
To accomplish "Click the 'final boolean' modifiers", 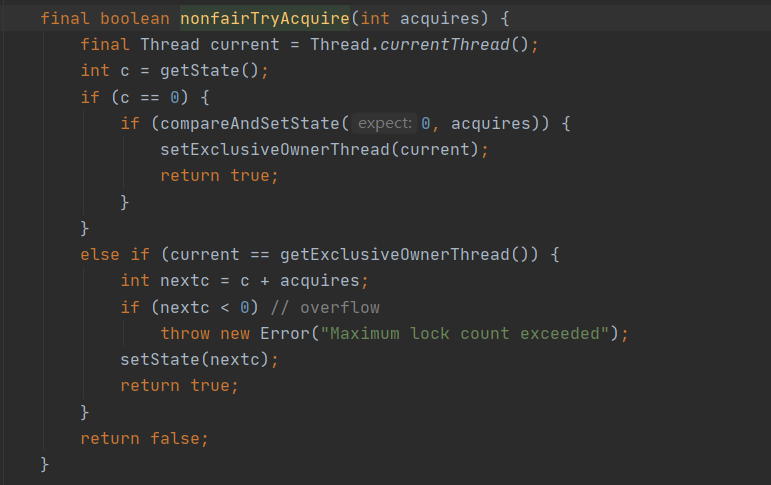I will tap(105, 19).
